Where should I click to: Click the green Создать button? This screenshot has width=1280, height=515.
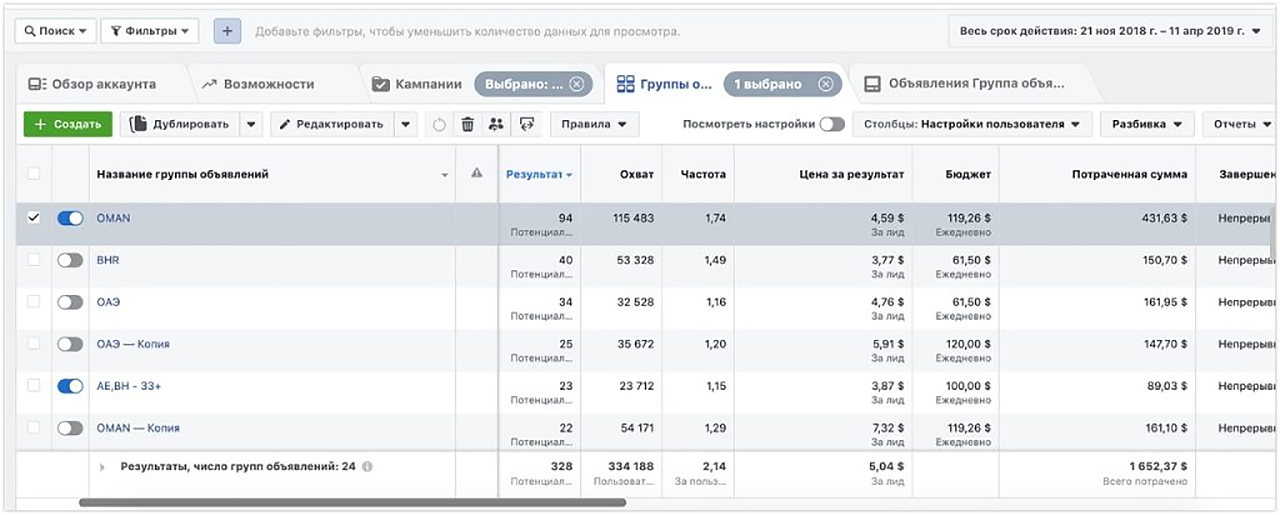pyautogui.click(x=68, y=125)
